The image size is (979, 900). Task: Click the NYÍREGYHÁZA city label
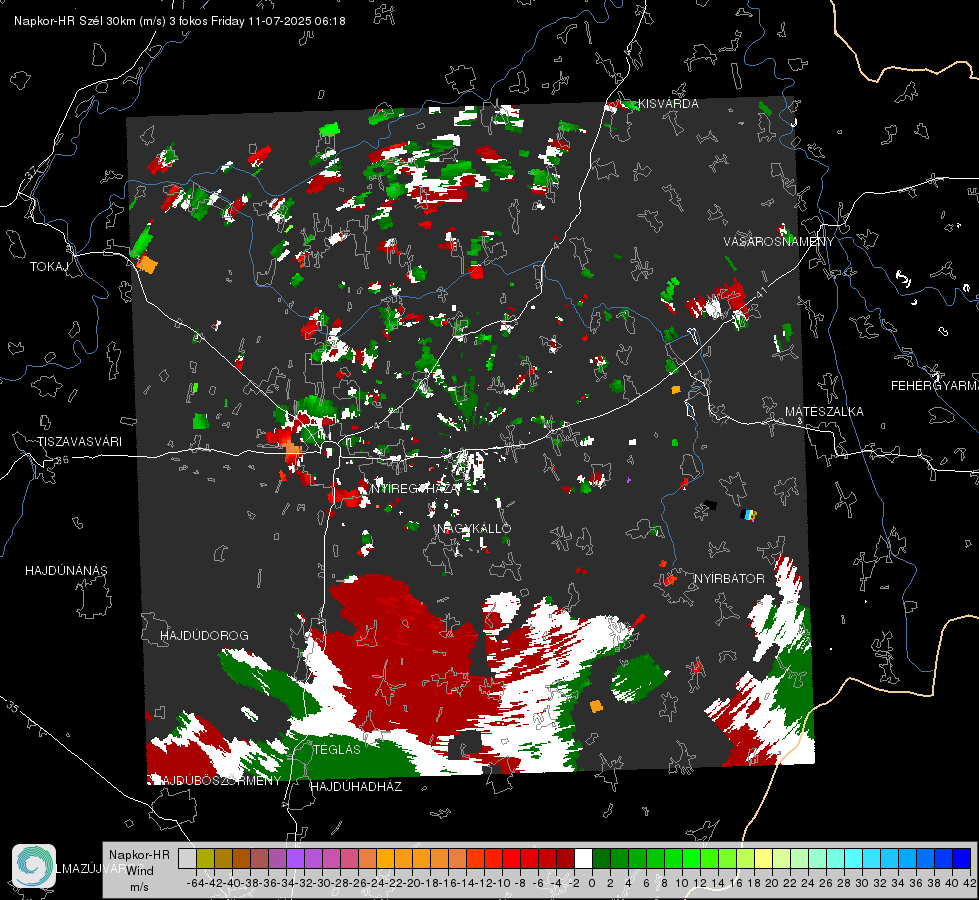(x=416, y=488)
